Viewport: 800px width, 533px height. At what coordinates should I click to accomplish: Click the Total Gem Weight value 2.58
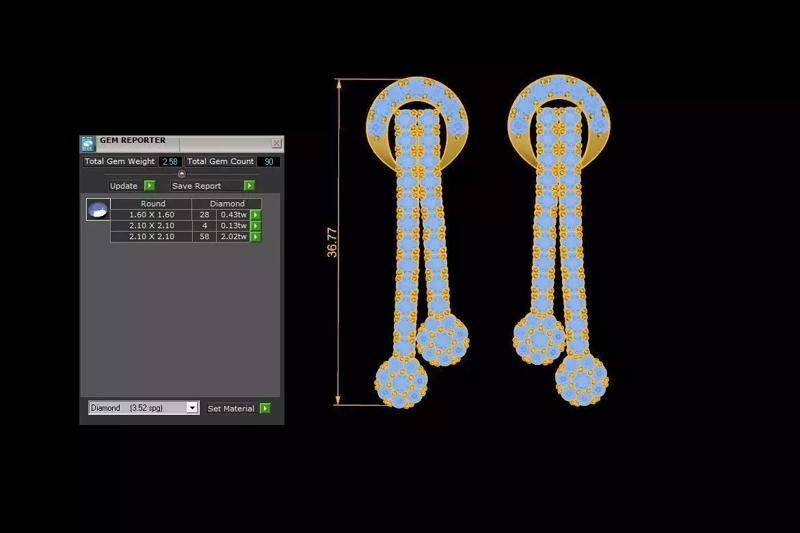[170, 162]
